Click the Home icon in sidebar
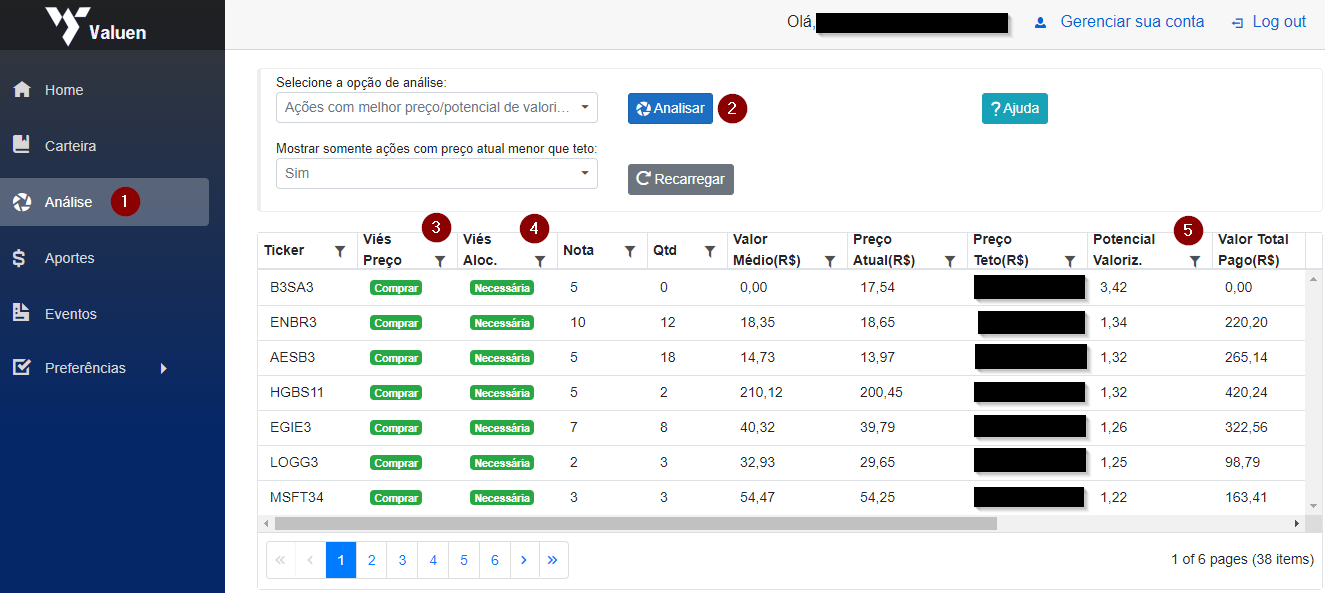Image resolution: width=1325 pixels, height=593 pixels. coord(22,90)
